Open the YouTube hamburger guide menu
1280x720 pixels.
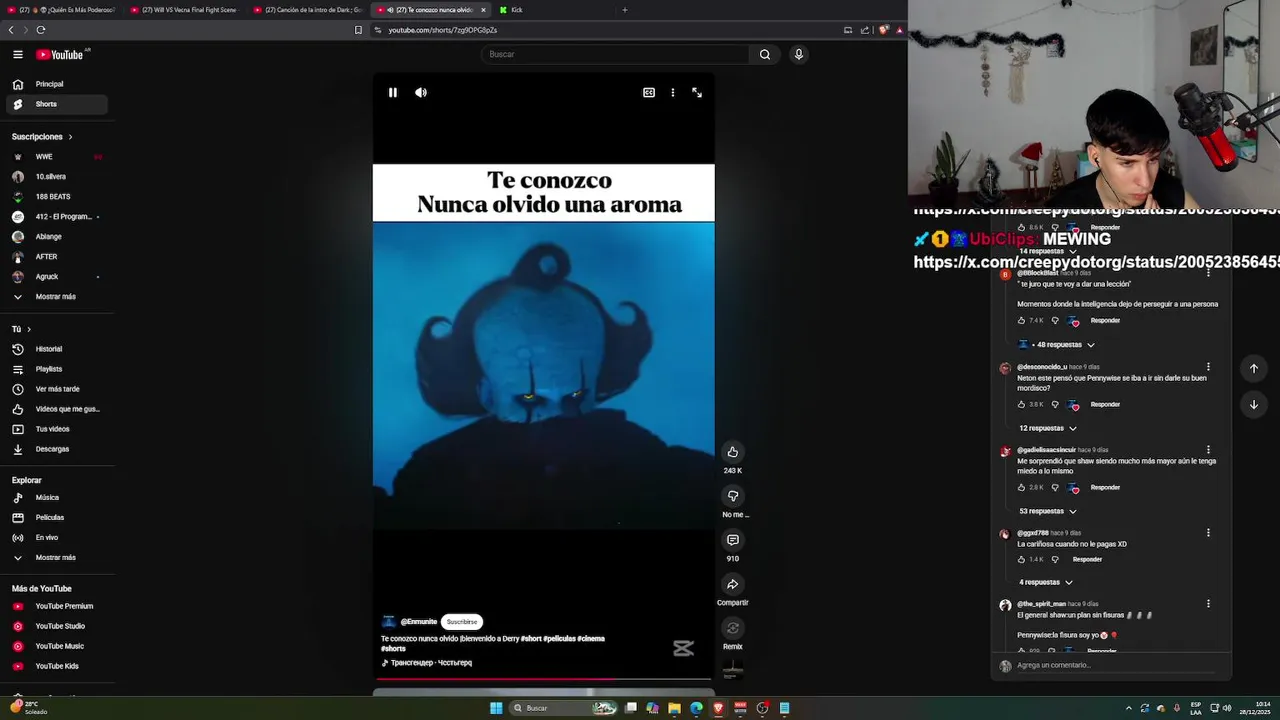click(x=18, y=55)
